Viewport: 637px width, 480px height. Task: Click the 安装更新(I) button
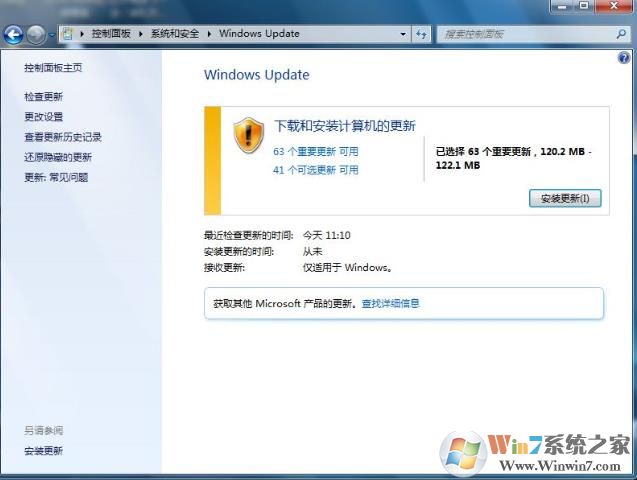[565, 198]
